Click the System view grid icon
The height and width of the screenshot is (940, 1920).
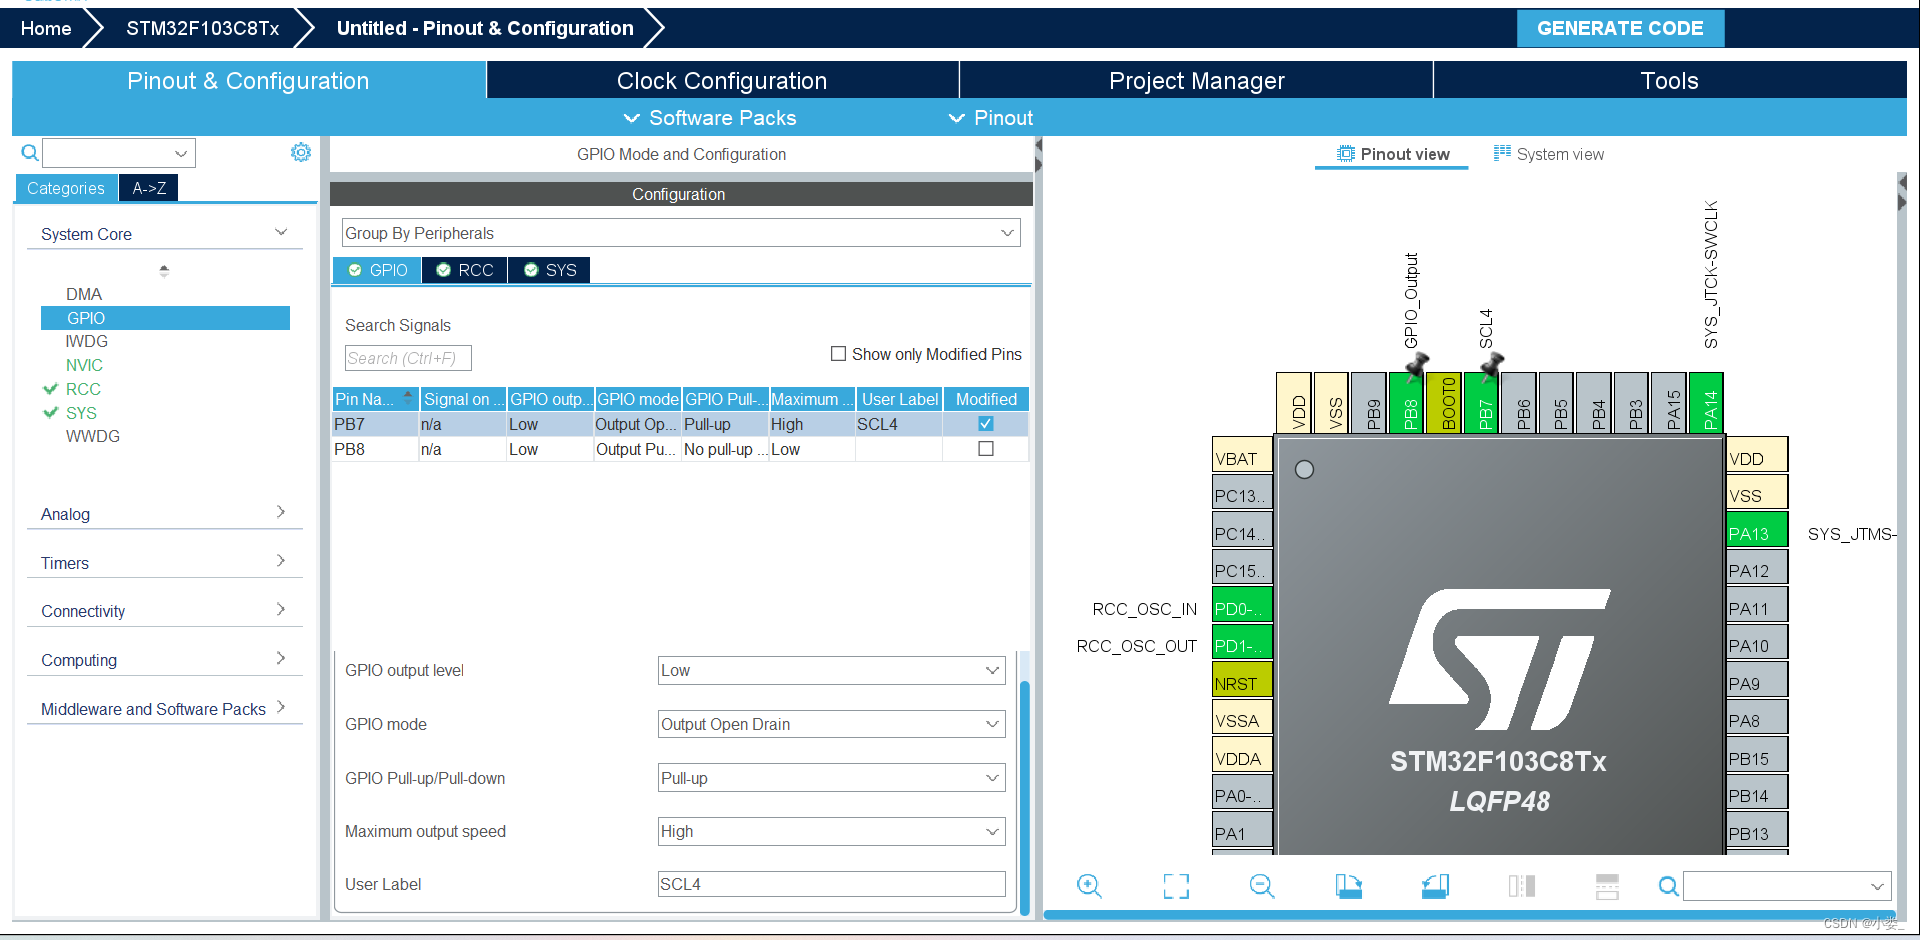tap(1502, 153)
